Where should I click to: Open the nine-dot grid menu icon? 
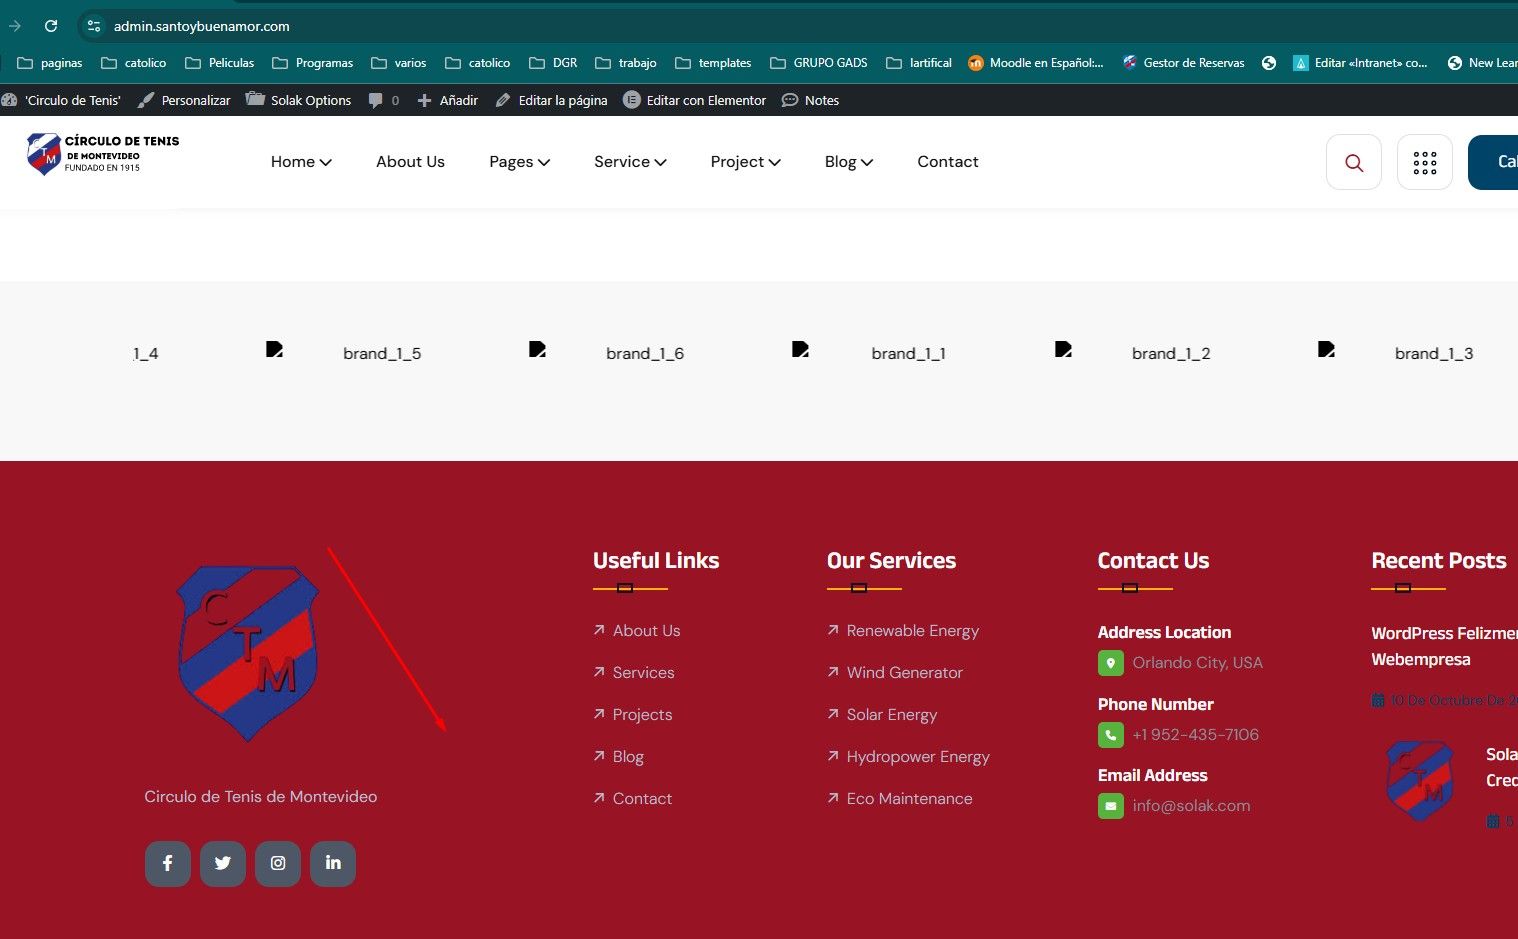click(x=1424, y=163)
